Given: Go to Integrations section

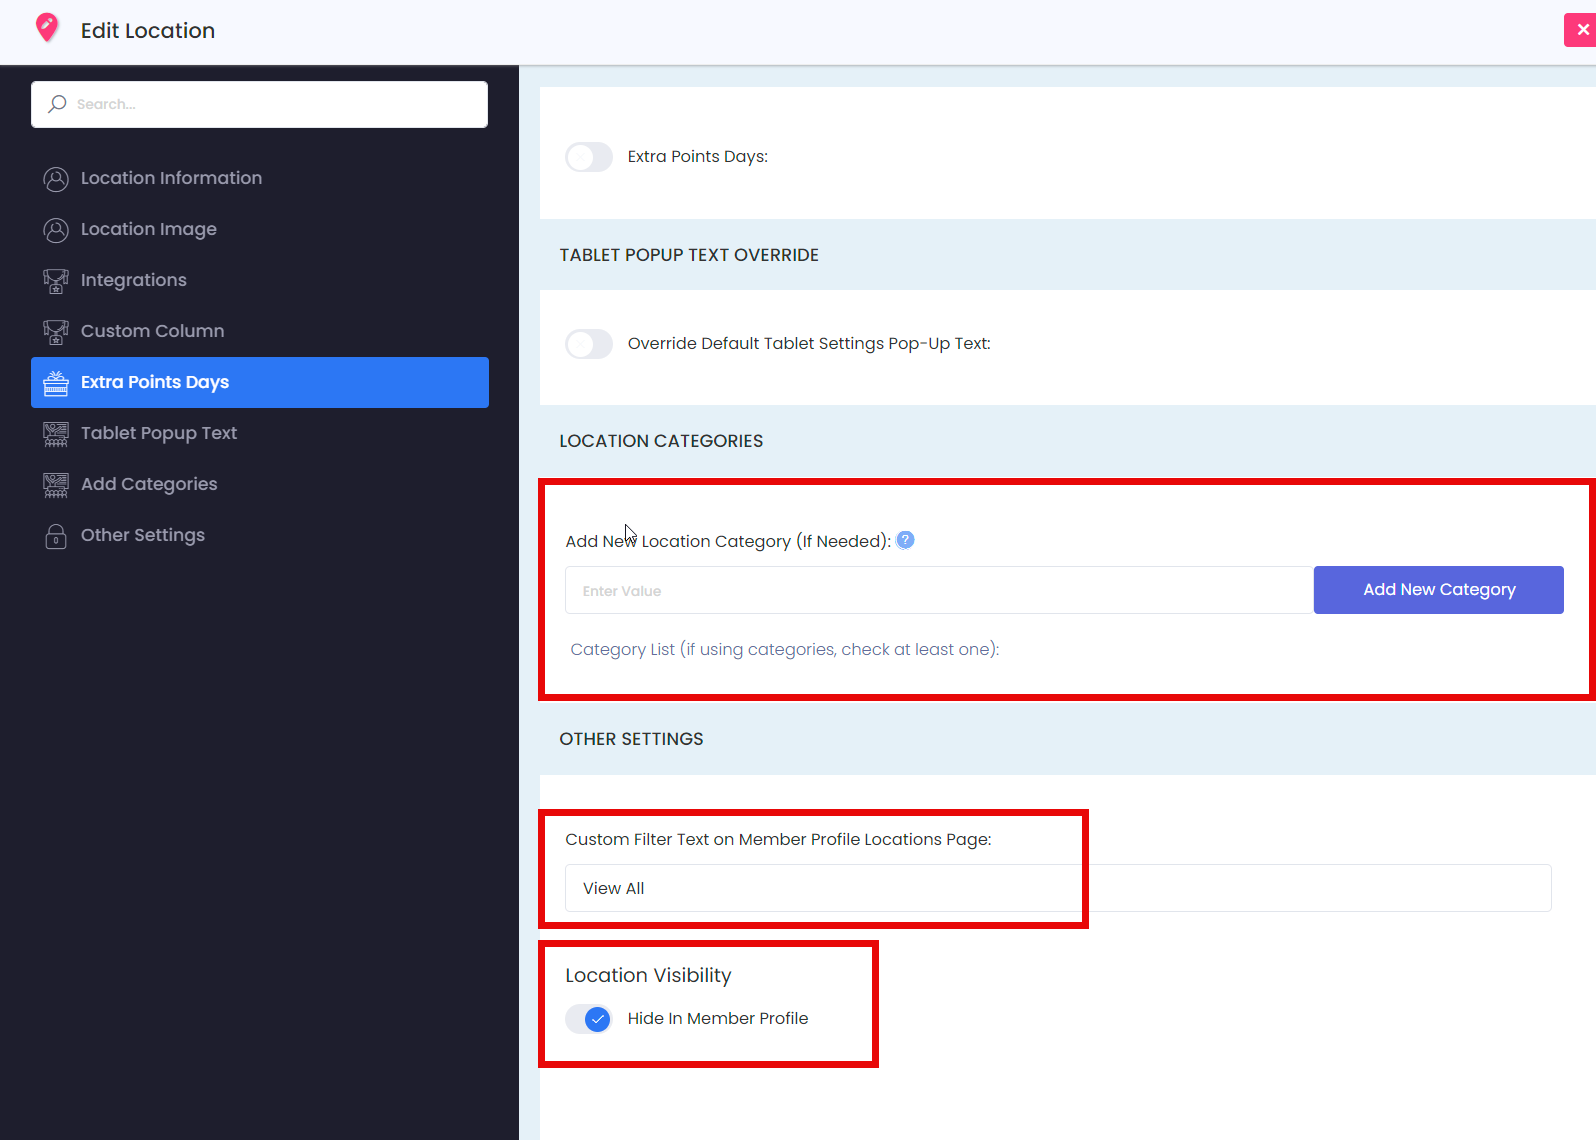Looking at the screenshot, I should click(260, 280).
